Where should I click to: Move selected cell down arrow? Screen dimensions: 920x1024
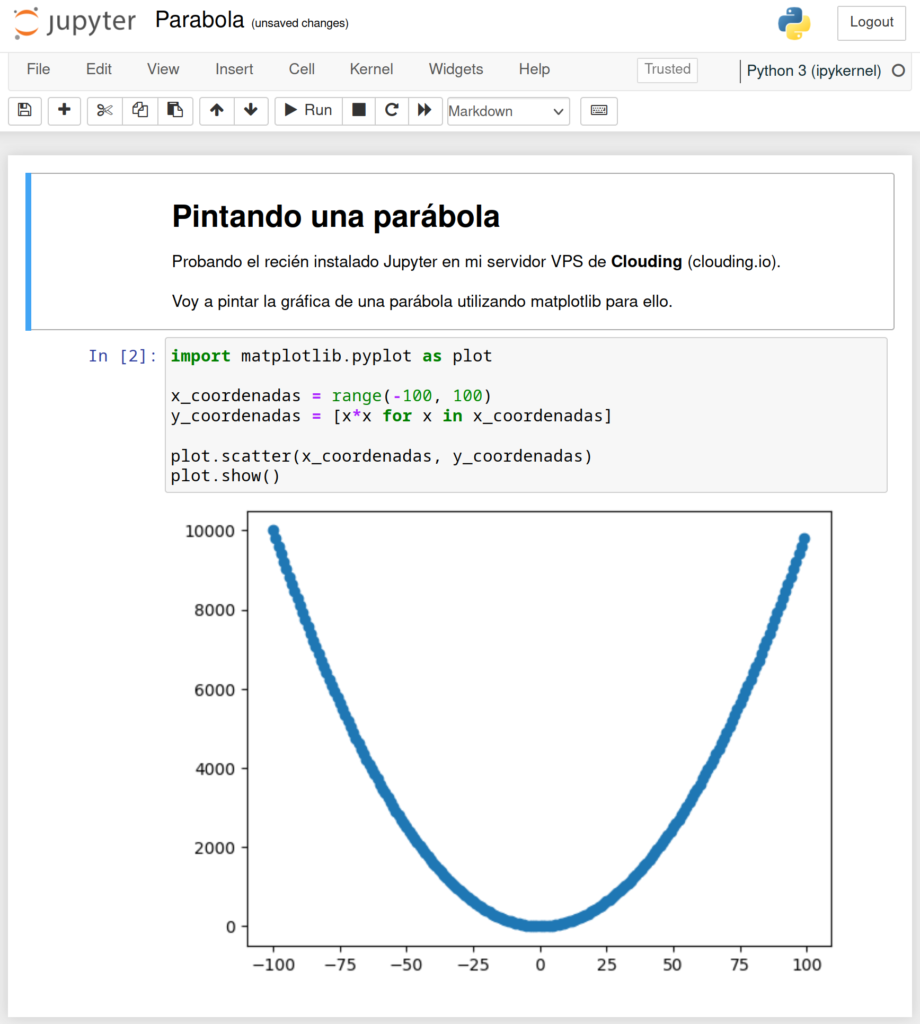(x=251, y=110)
